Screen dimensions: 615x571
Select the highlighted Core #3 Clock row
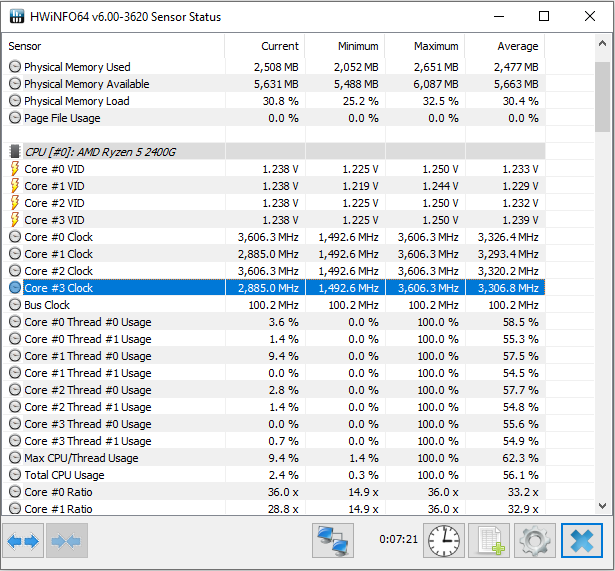point(274,288)
